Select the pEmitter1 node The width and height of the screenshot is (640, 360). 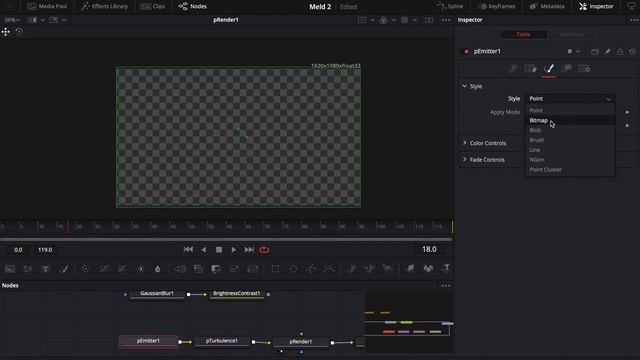click(x=149, y=341)
